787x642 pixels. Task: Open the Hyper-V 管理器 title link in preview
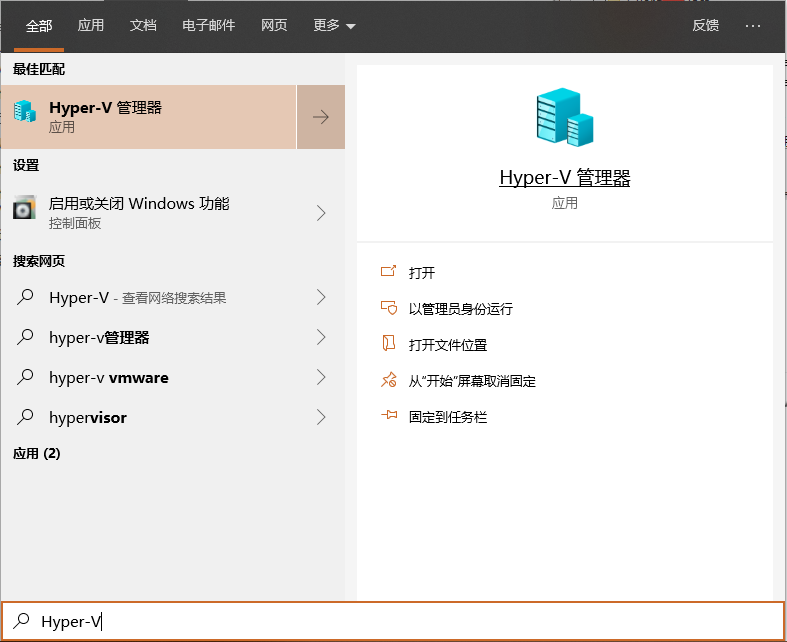click(565, 178)
